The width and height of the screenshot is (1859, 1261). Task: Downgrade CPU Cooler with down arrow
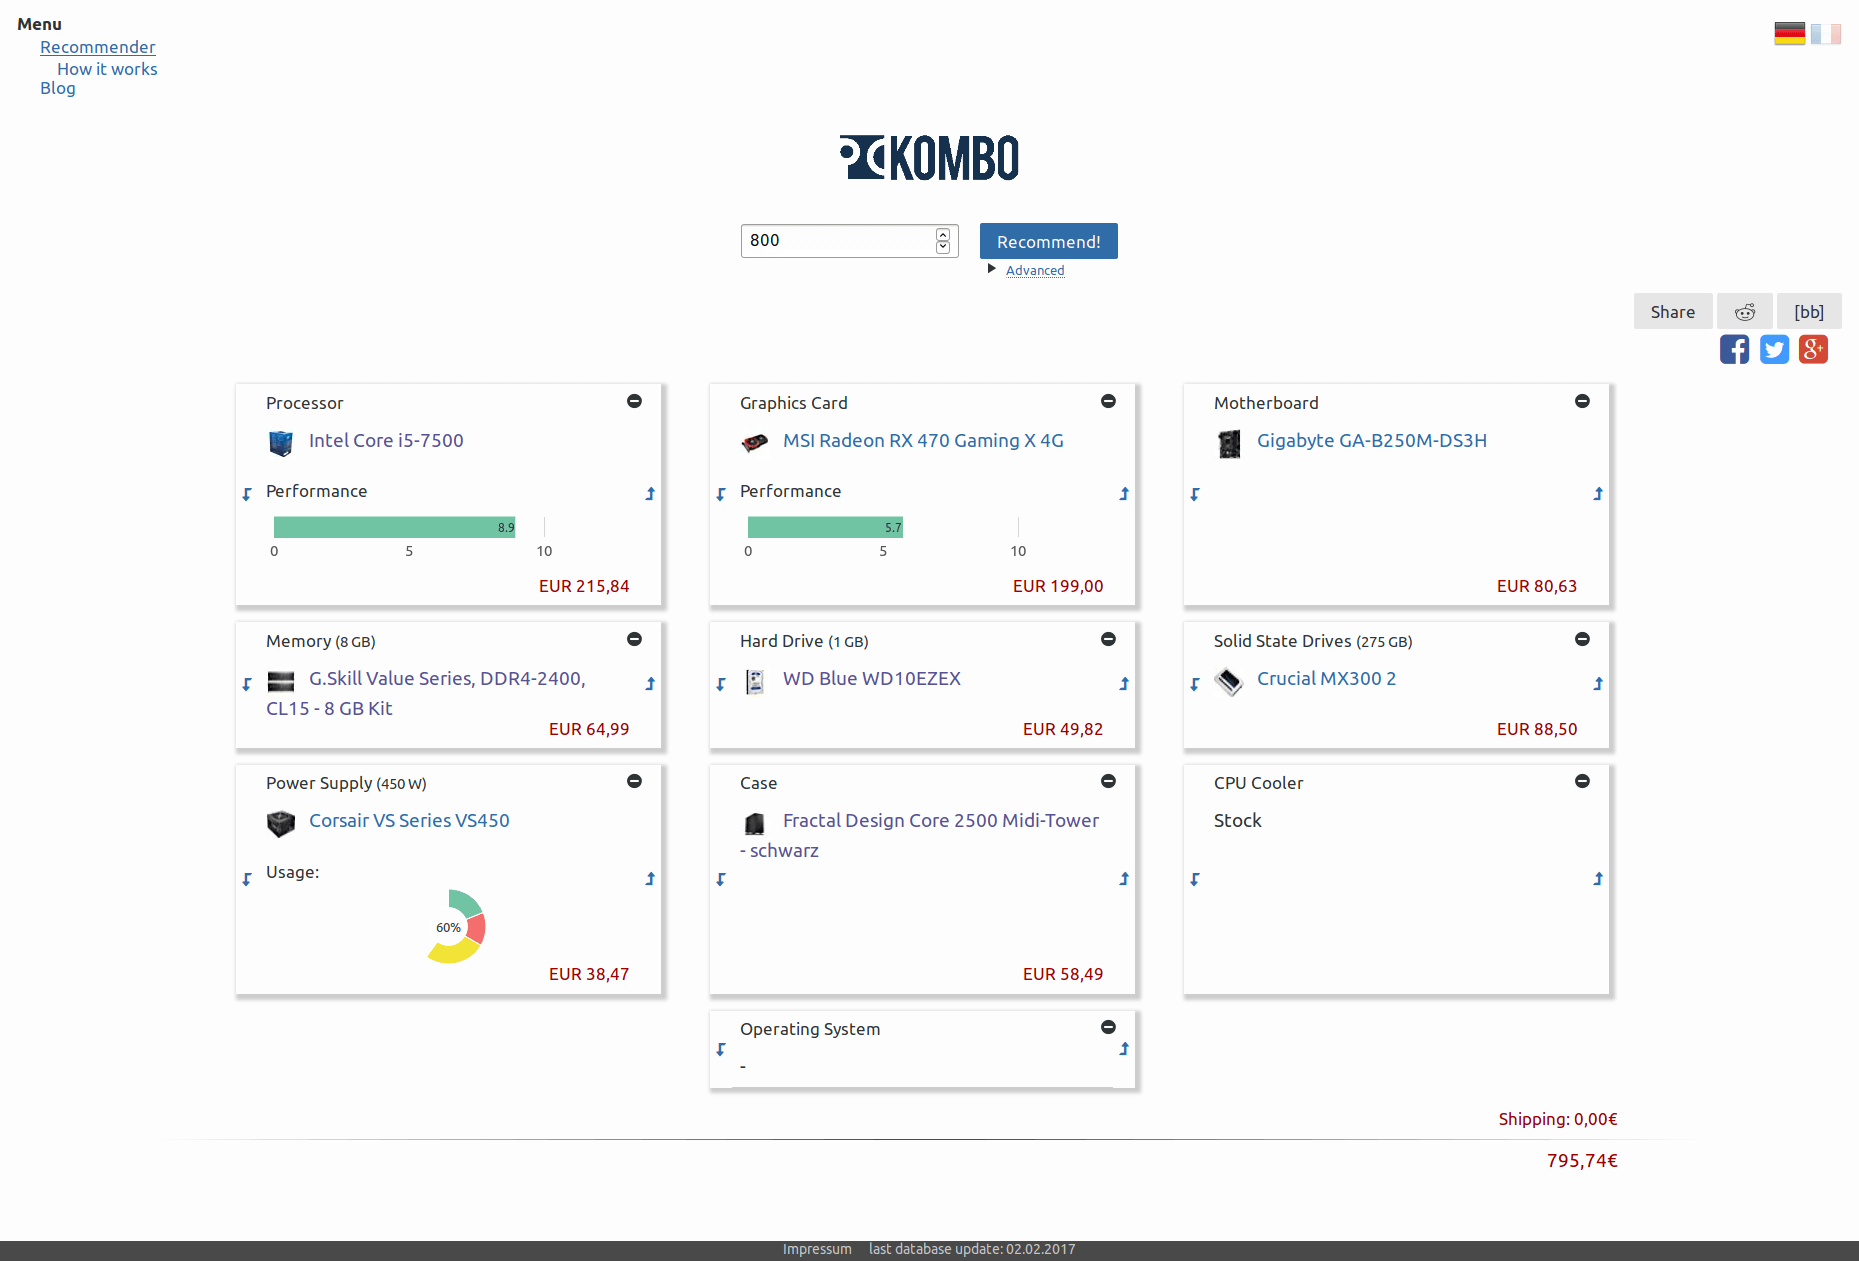pyautogui.click(x=1195, y=879)
